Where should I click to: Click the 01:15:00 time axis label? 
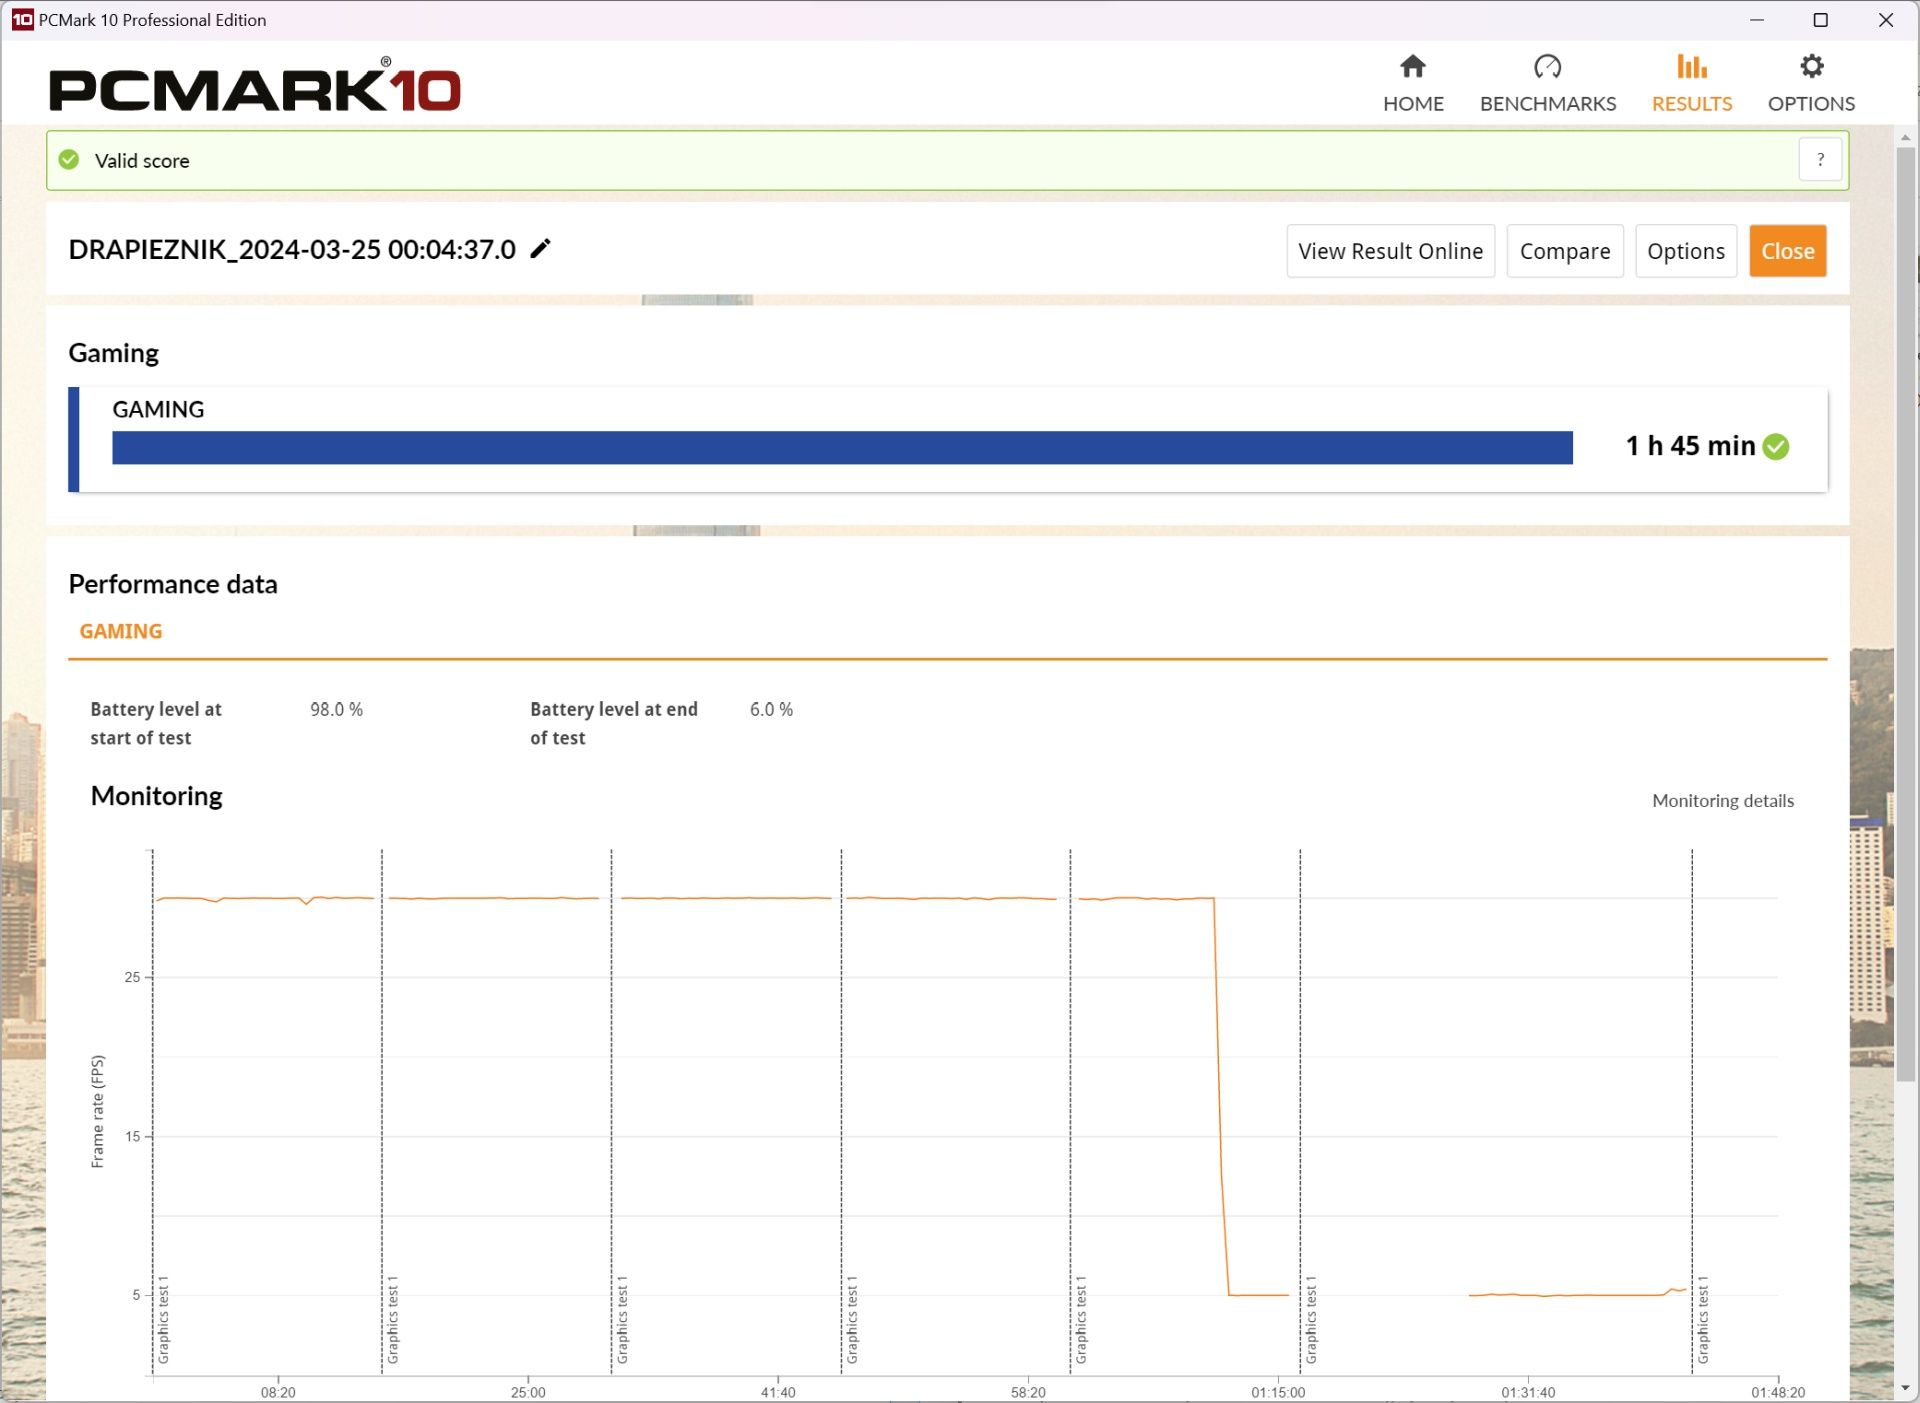pyautogui.click(x=1278, y=1392)
